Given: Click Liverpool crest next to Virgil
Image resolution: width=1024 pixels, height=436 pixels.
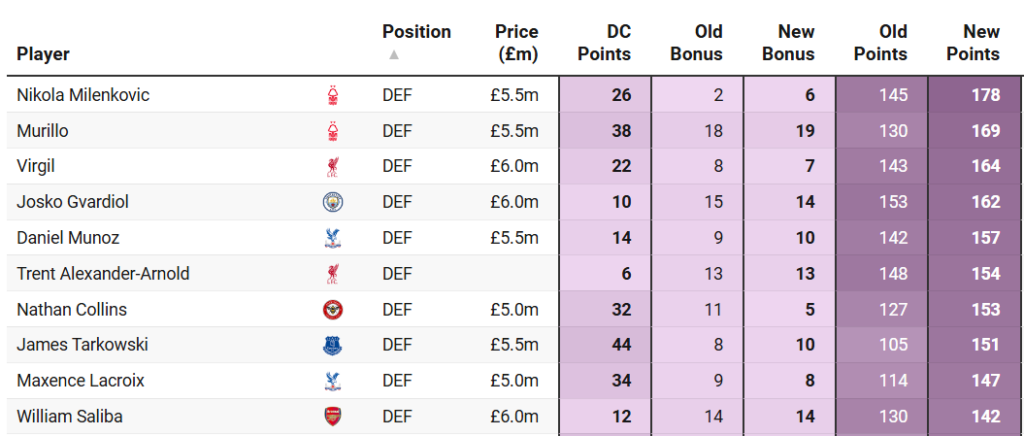Looking at the screenshot, I should point(333,166).
